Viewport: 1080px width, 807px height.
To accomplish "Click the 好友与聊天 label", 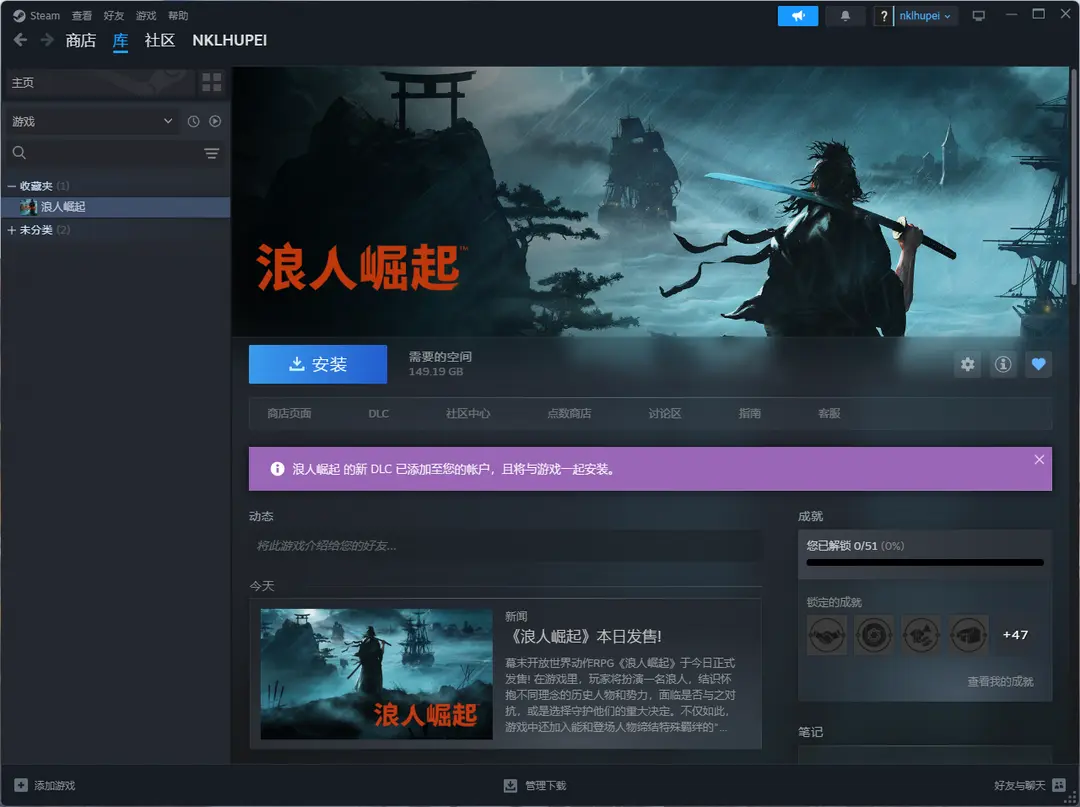I will [1019, 786].
